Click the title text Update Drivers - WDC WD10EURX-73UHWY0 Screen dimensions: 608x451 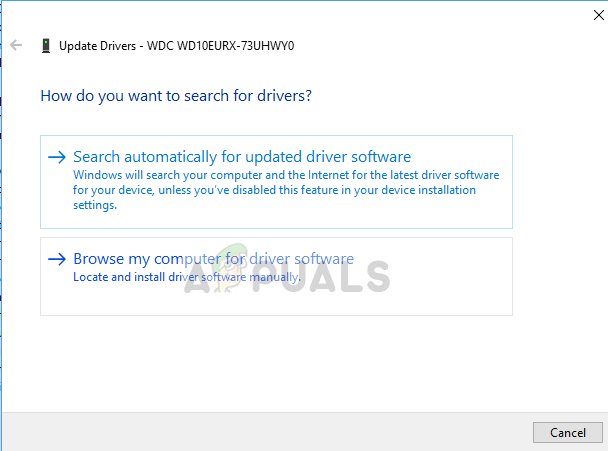[x=176, y=46]
